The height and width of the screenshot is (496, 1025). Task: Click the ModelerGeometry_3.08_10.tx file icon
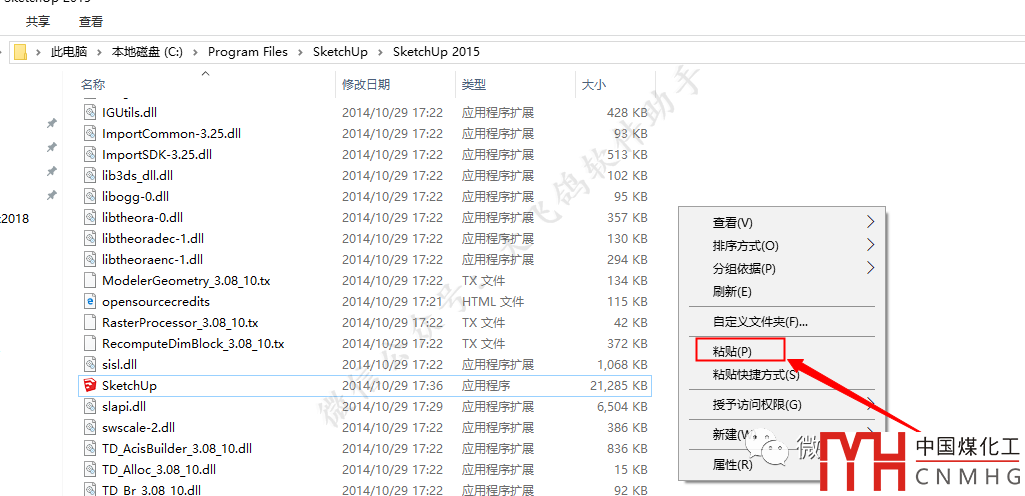[90, 280]
